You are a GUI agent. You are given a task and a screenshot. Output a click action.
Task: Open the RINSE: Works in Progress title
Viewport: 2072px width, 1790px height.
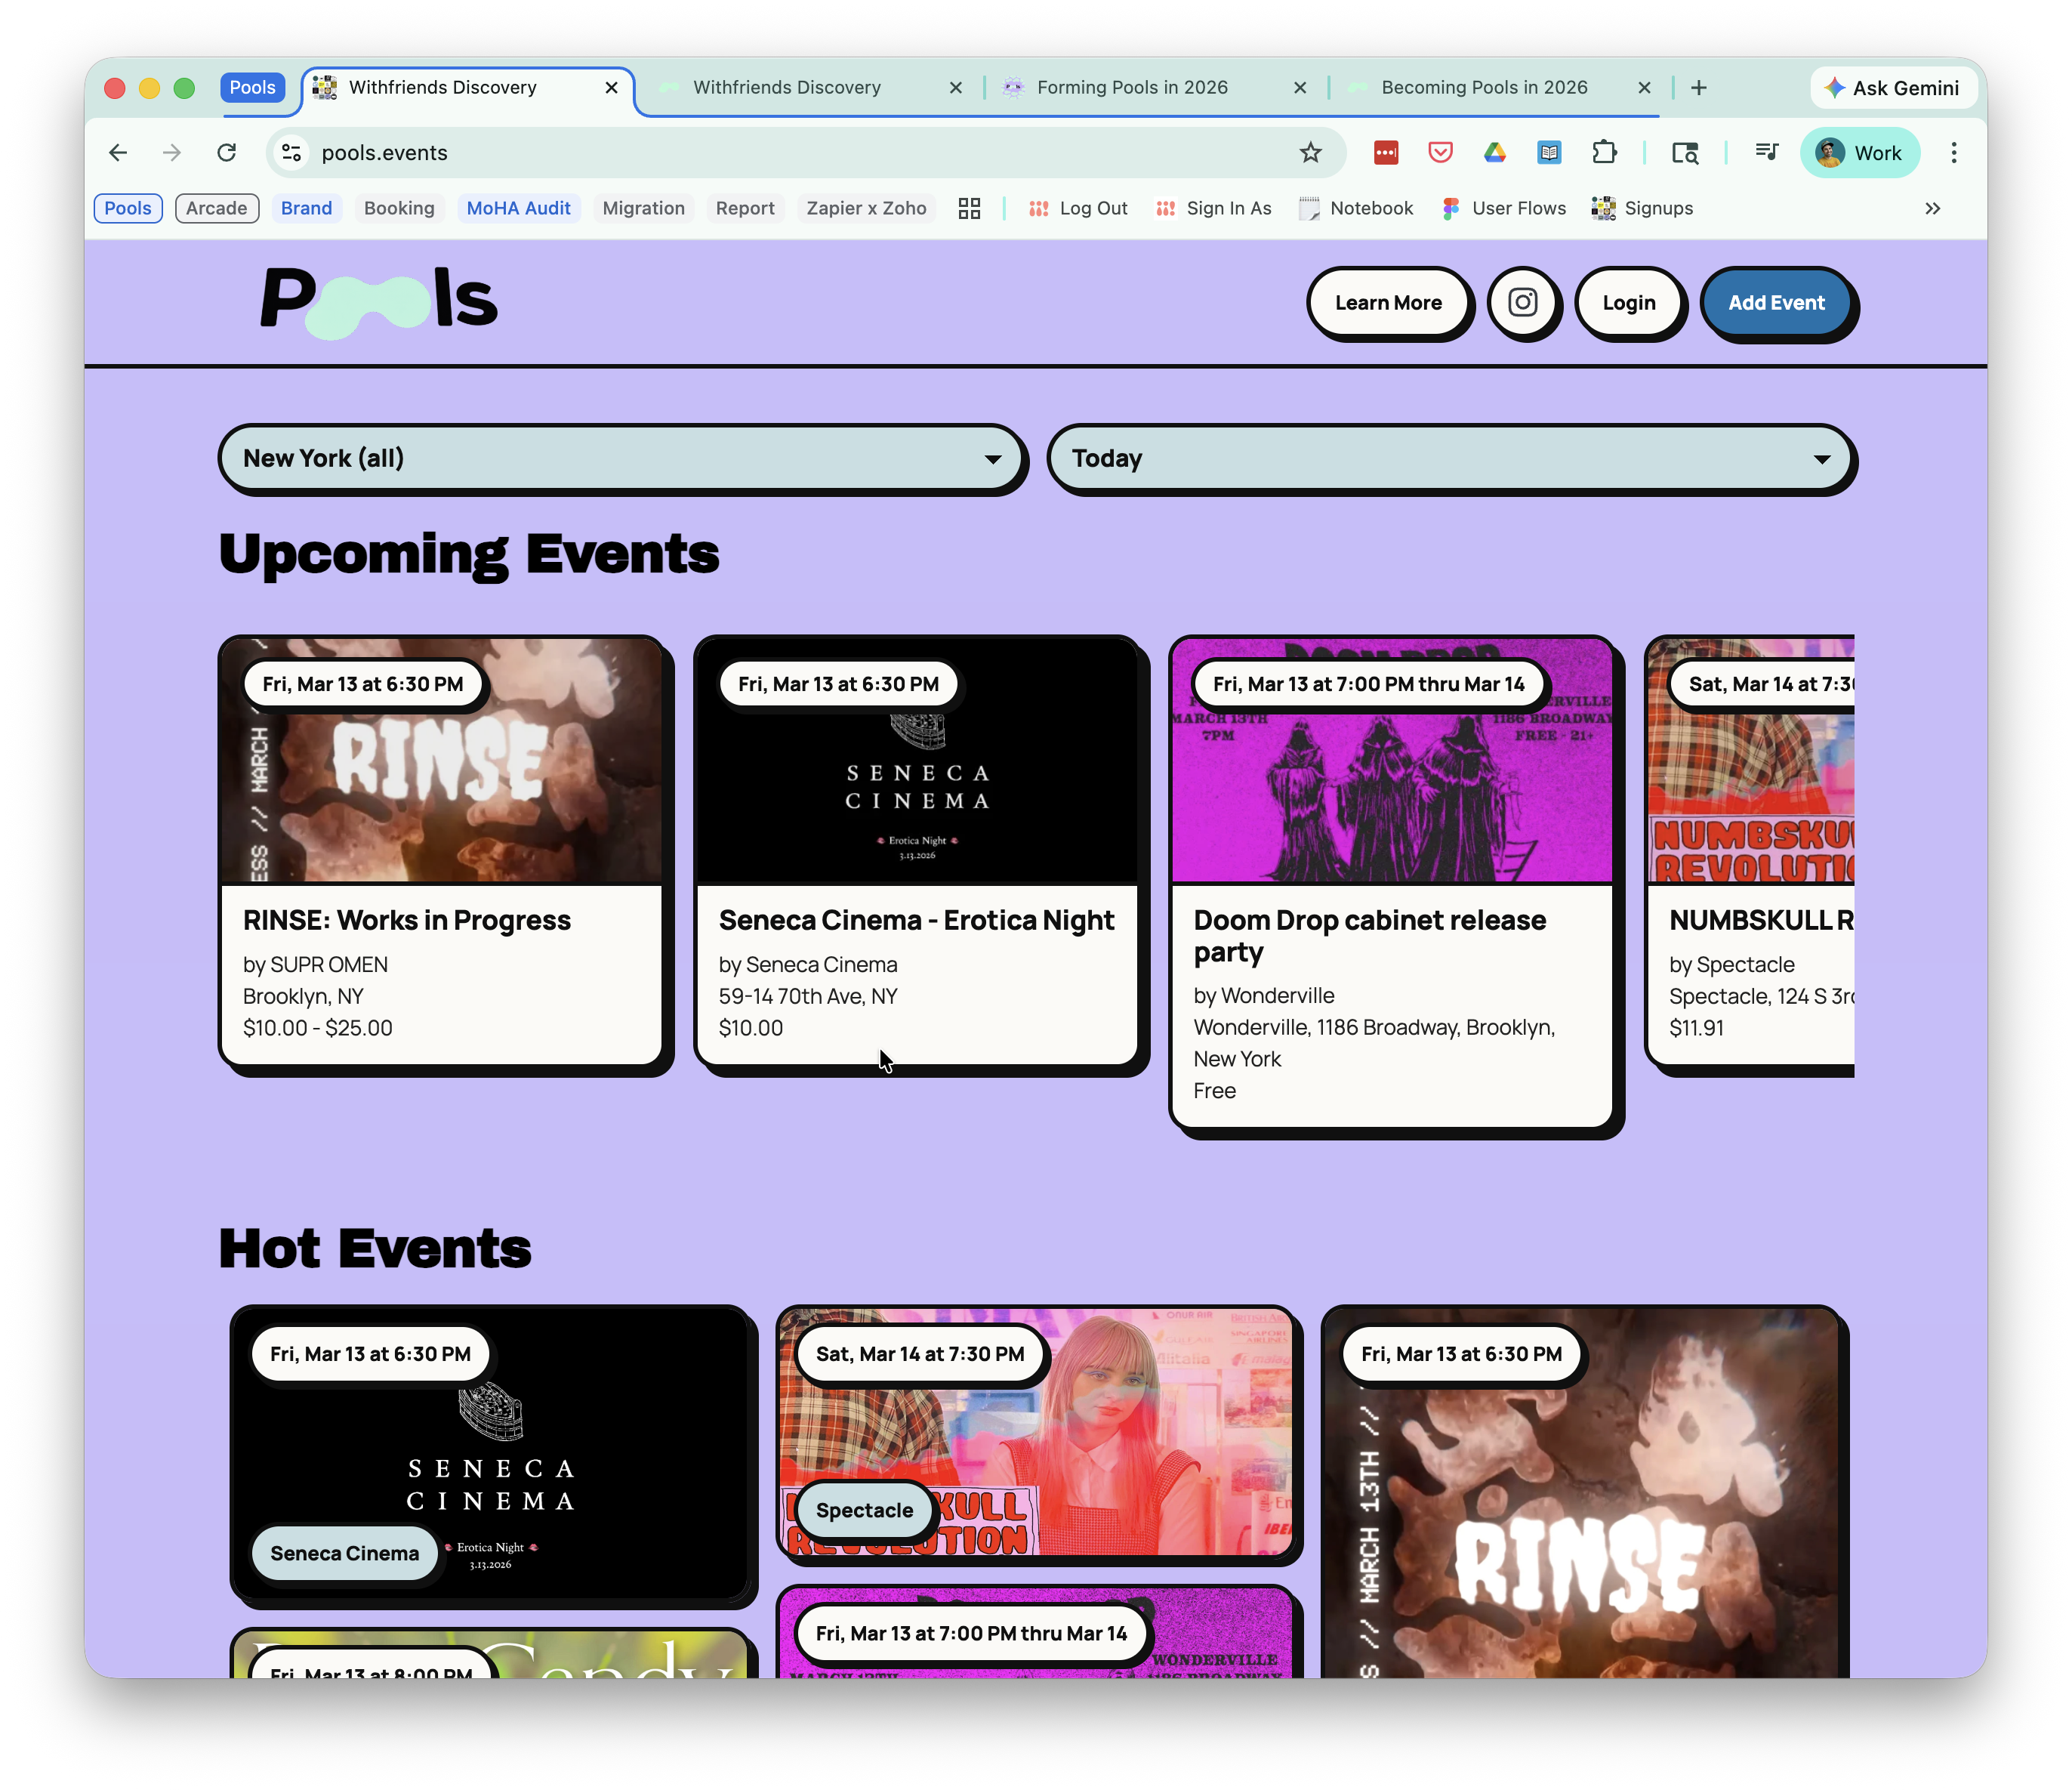tap(407, 920)
